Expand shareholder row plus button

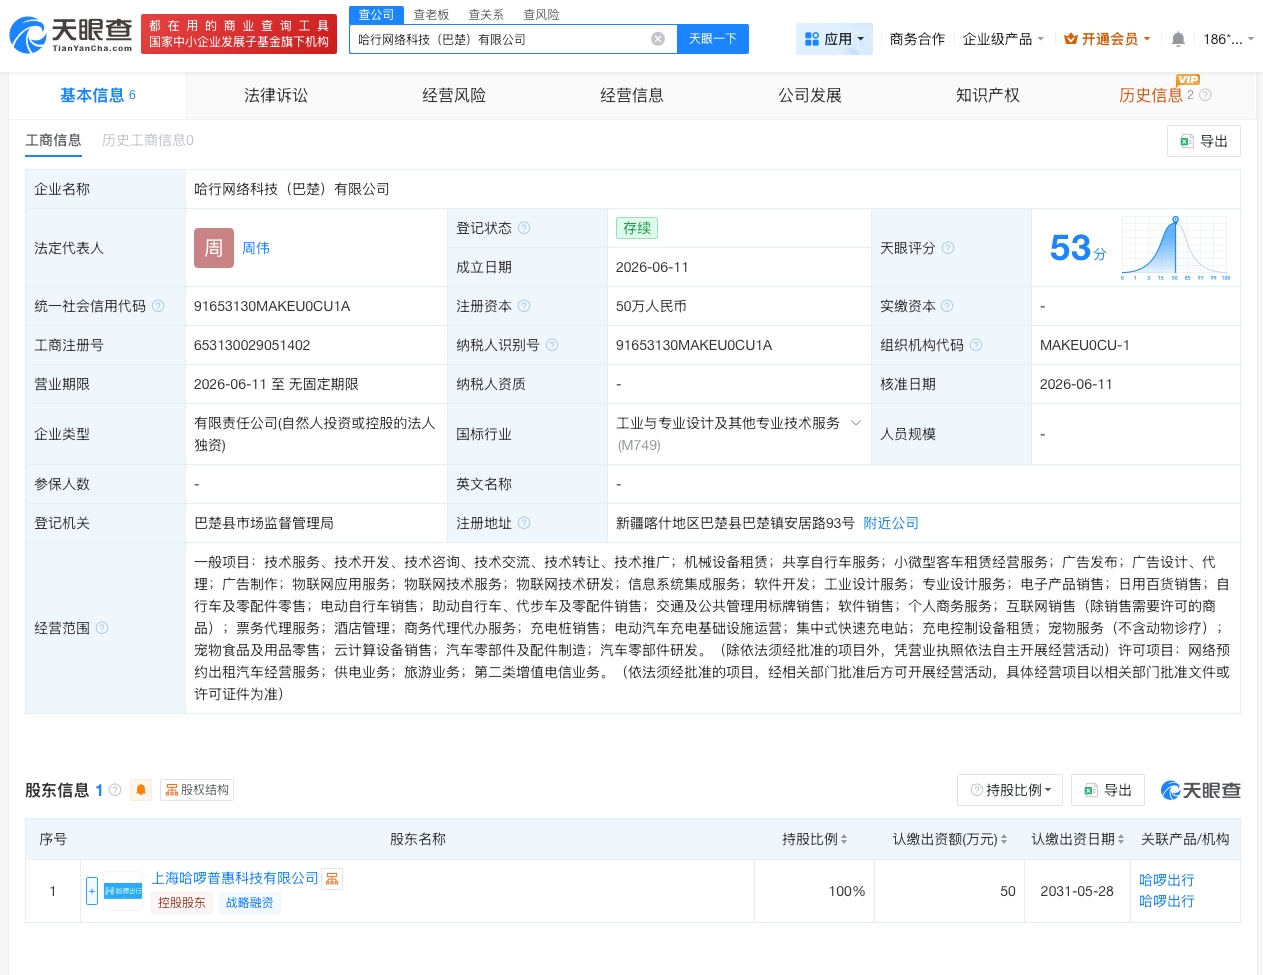coord(92,890)
